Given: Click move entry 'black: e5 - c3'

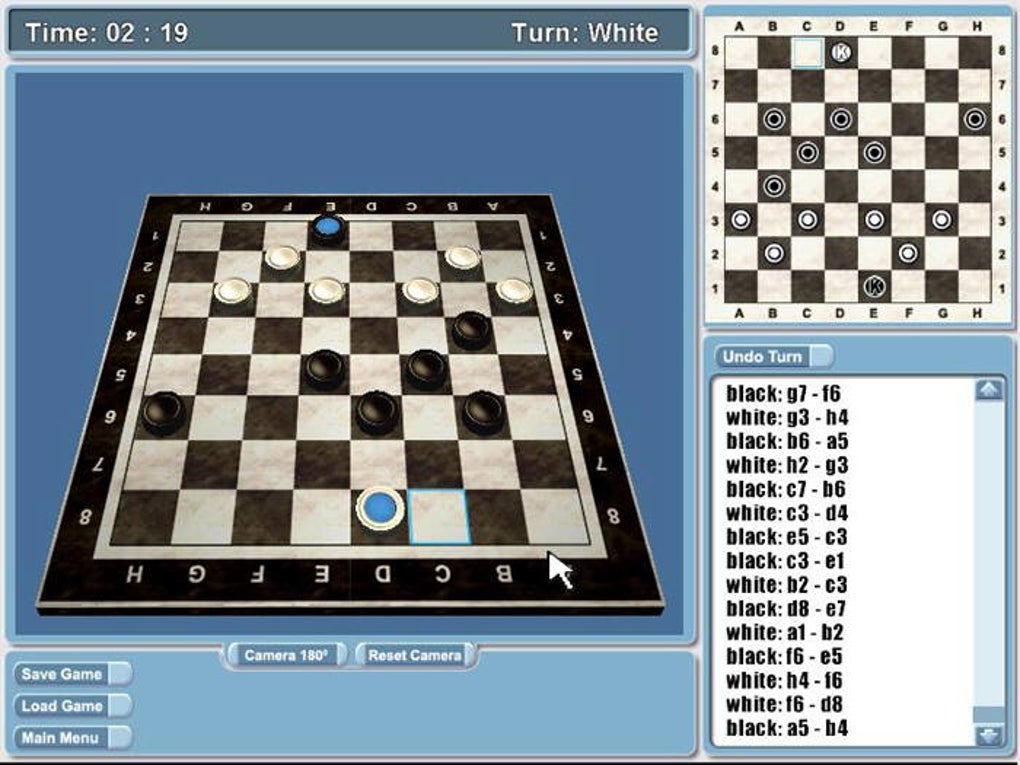Looking at the screenshot, I should coord(786,537).
